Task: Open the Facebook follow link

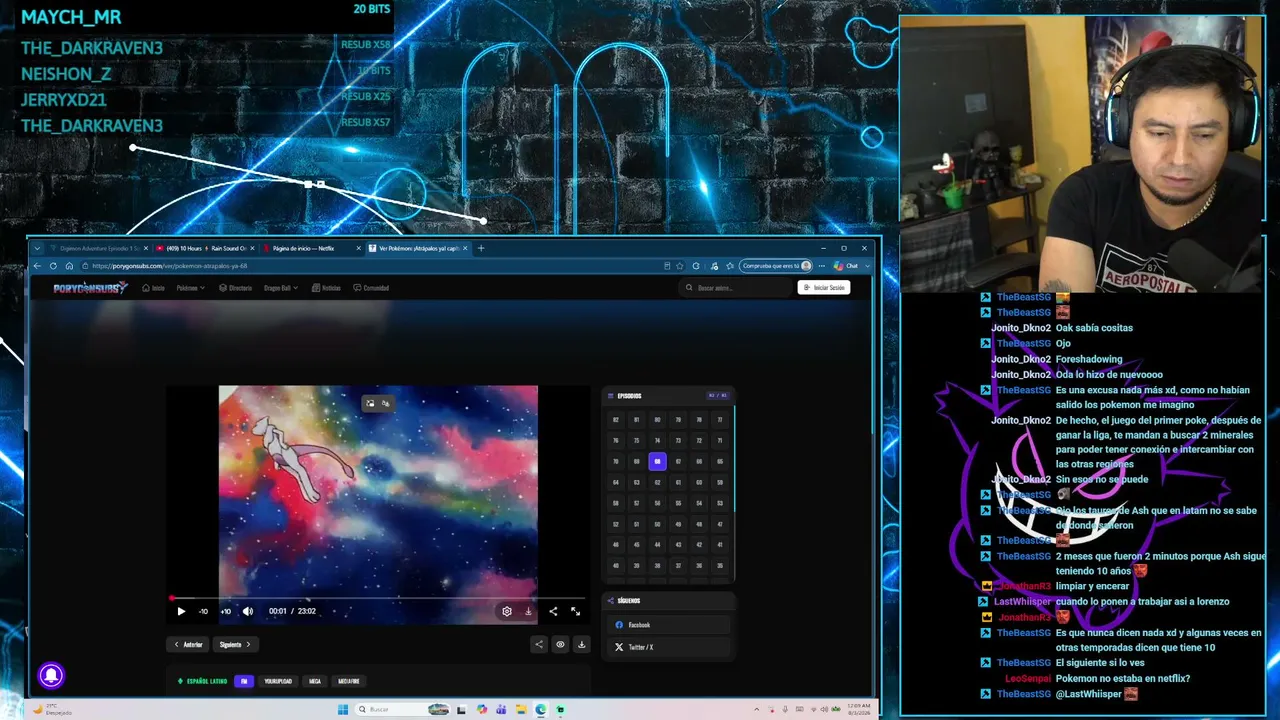Action: [668, 625]
